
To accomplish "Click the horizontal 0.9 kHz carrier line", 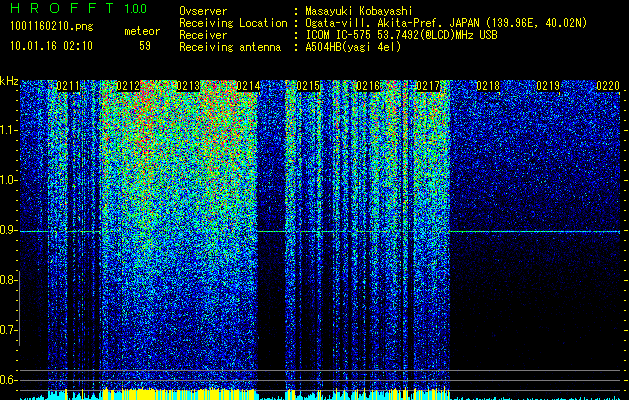I will (320, 231).
